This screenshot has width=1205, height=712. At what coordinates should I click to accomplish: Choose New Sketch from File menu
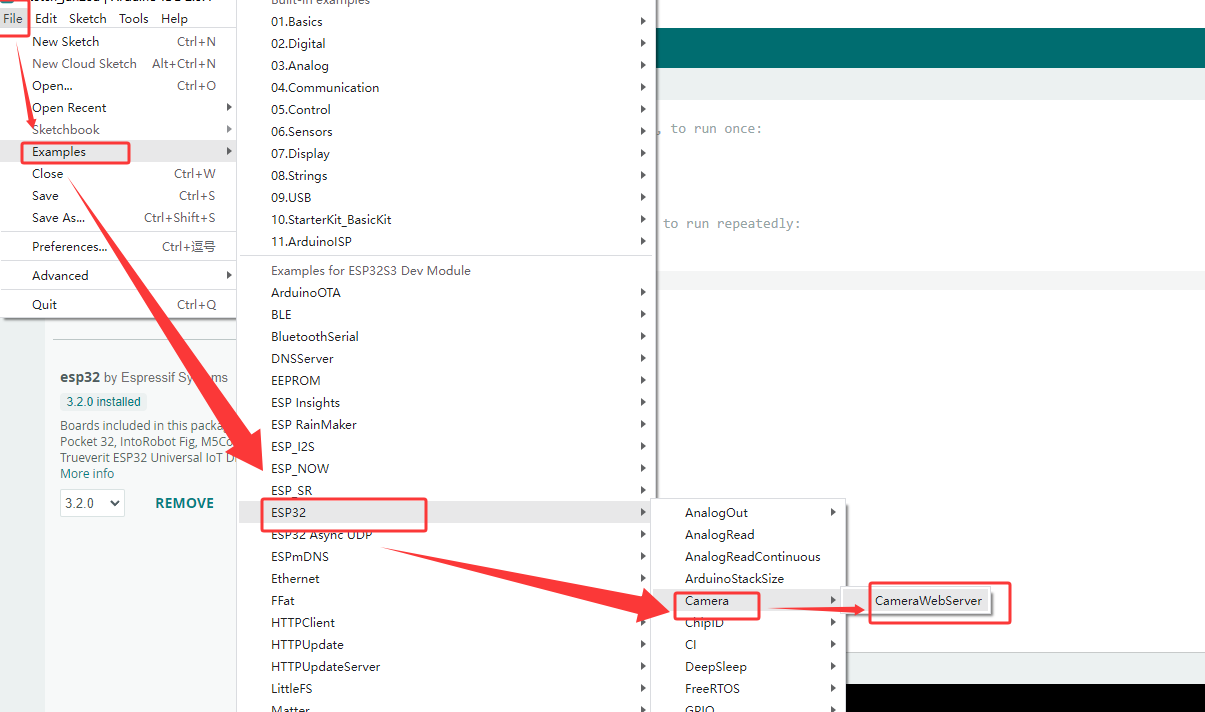119,42
